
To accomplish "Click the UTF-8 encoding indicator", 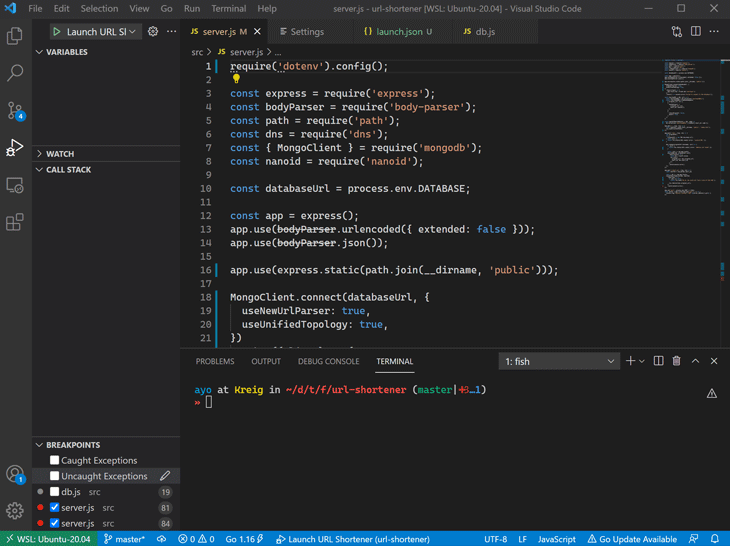I will [495, 539].
